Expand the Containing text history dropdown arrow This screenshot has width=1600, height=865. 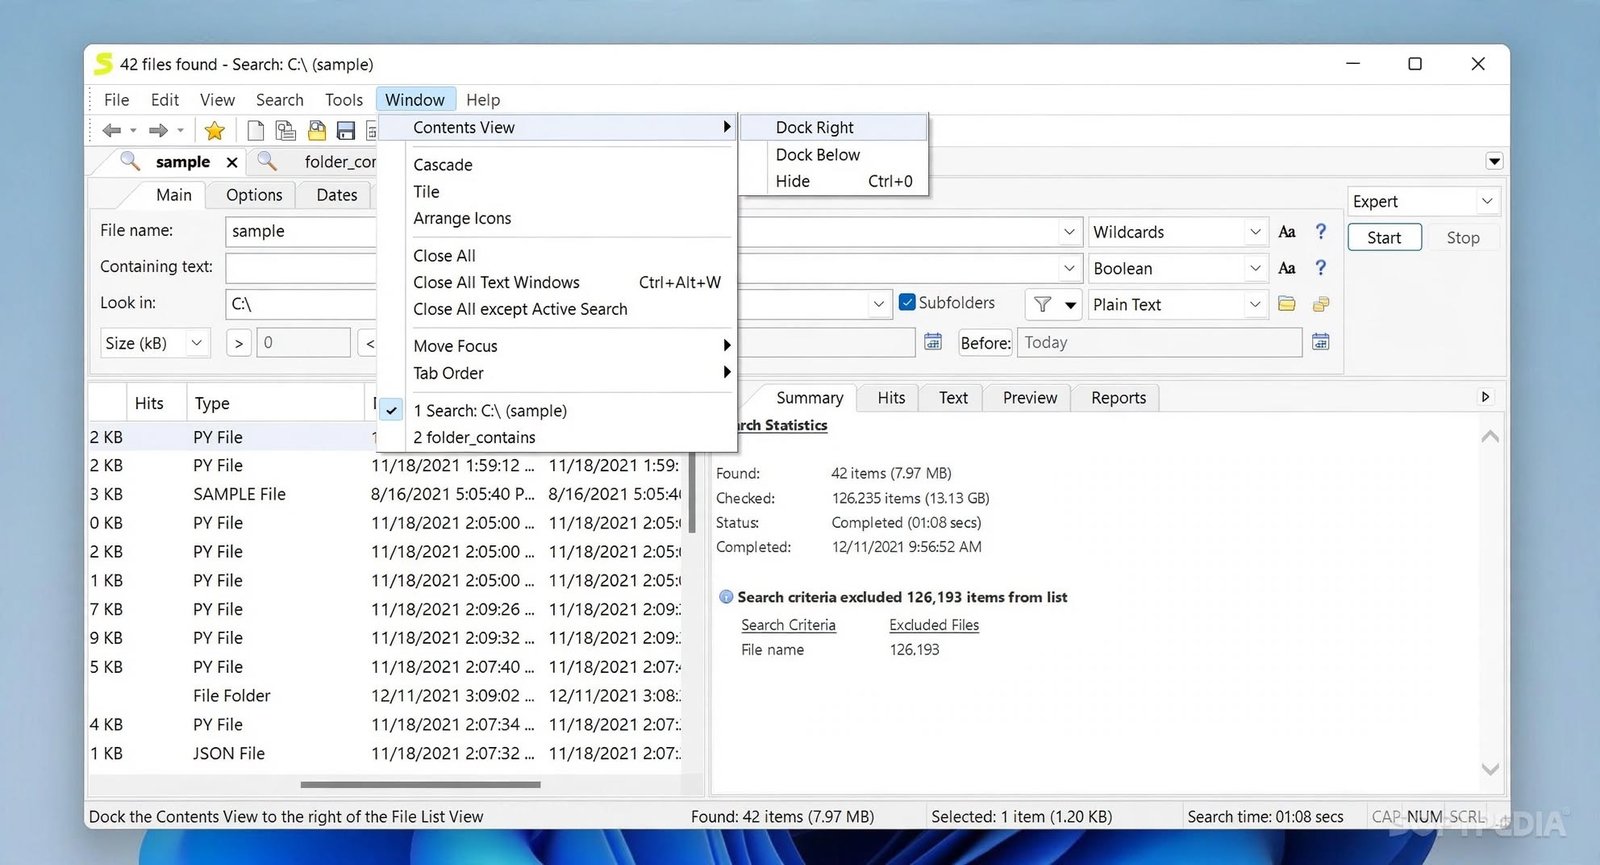(x=1069, y=268)
